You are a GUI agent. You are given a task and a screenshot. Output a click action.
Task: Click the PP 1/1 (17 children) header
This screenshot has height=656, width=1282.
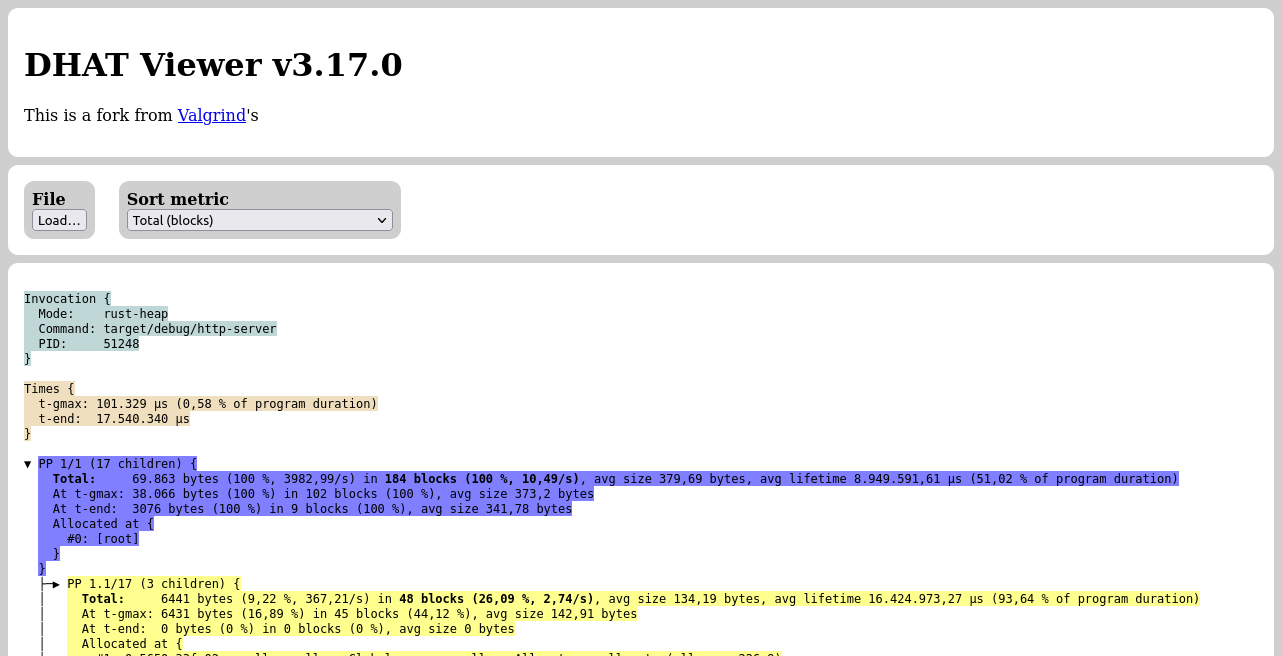tap(117, 464)
